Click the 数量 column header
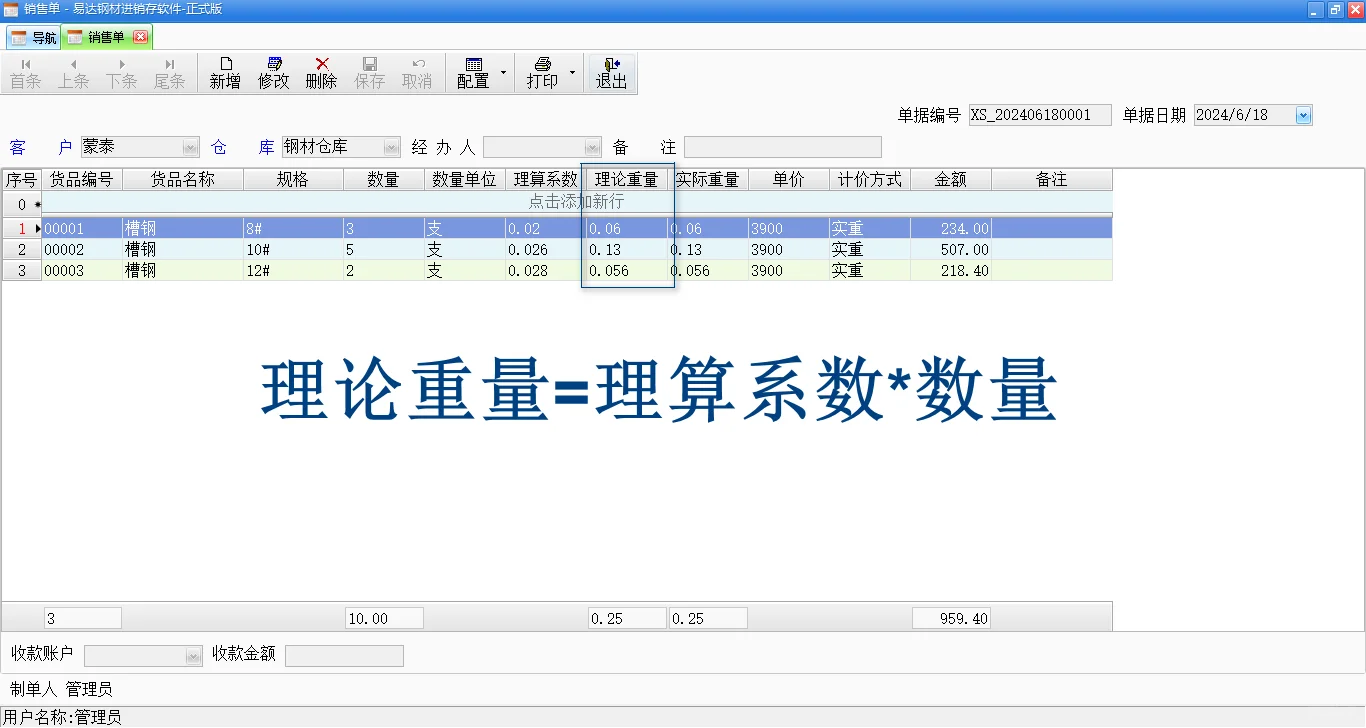This screenshot has width=1366, height=728. (x=383, y=180)
